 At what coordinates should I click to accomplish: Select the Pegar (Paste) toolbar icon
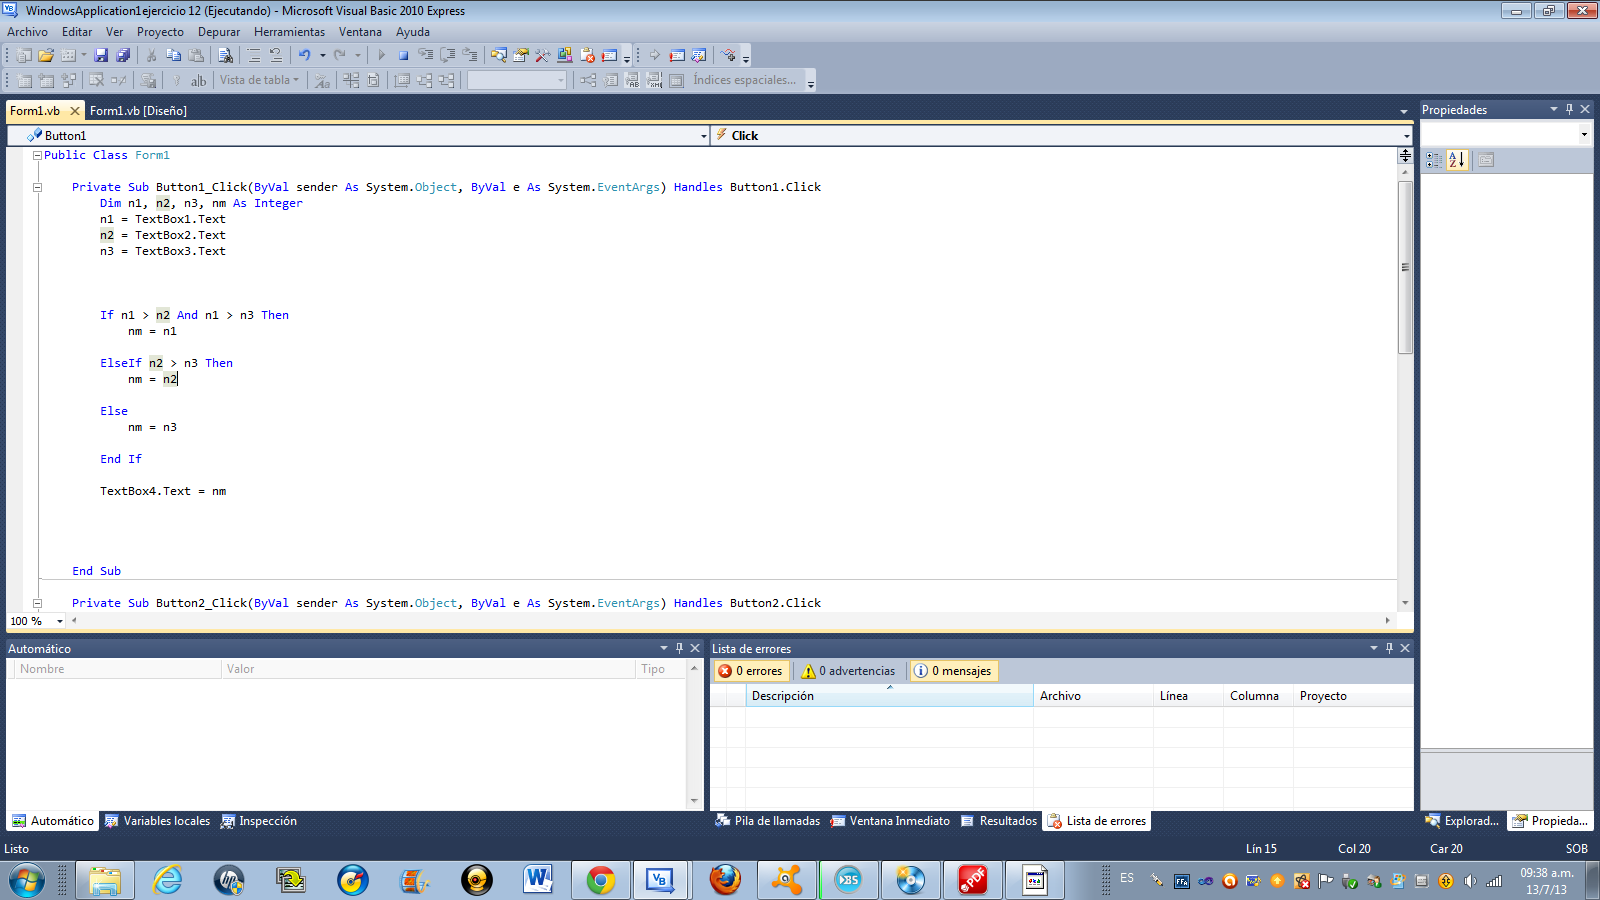(x=198, y=55)
